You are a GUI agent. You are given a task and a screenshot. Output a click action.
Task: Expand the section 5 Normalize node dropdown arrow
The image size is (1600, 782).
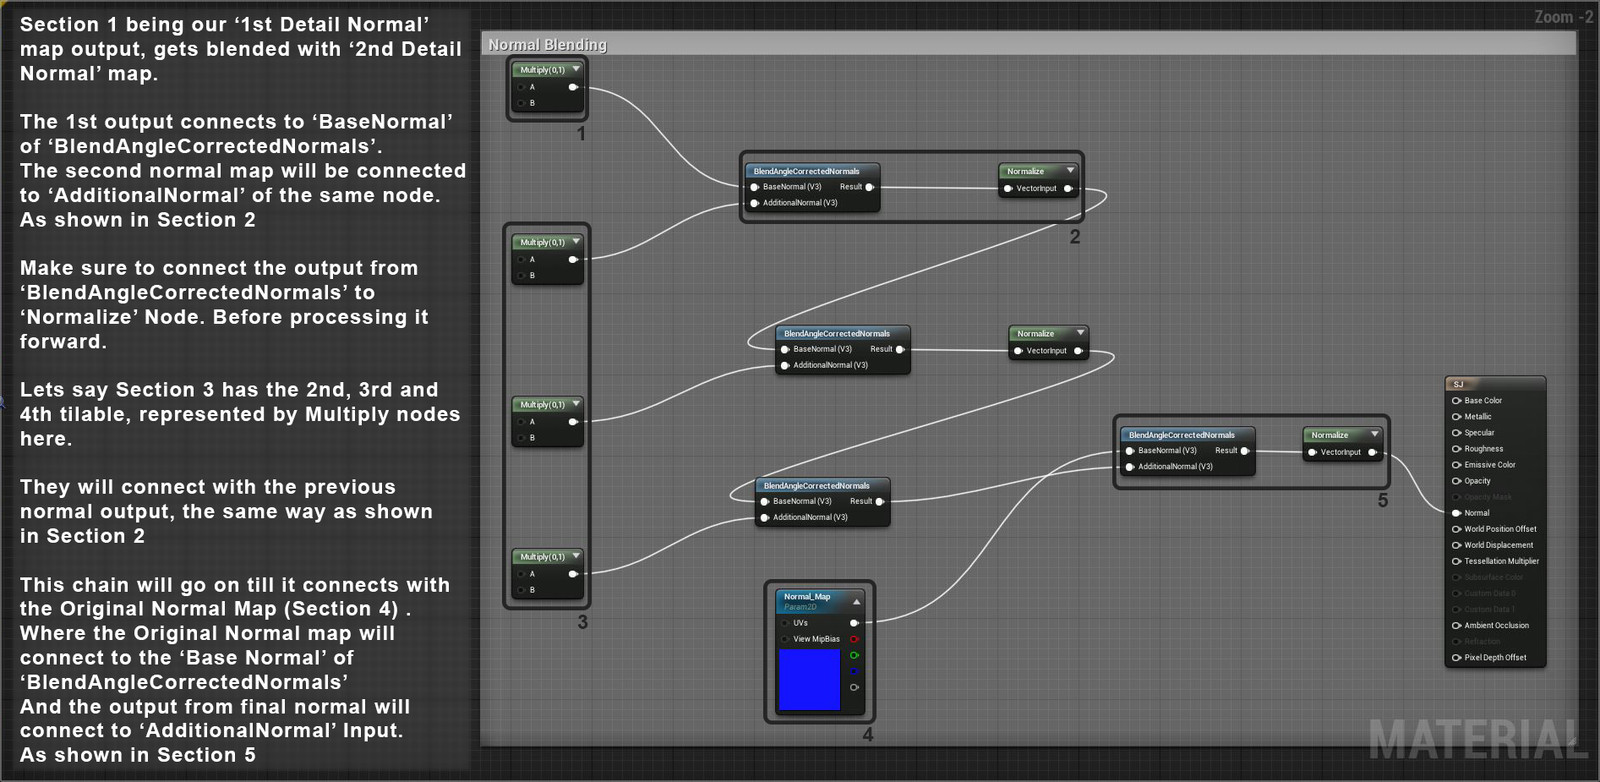(1374, 435)
